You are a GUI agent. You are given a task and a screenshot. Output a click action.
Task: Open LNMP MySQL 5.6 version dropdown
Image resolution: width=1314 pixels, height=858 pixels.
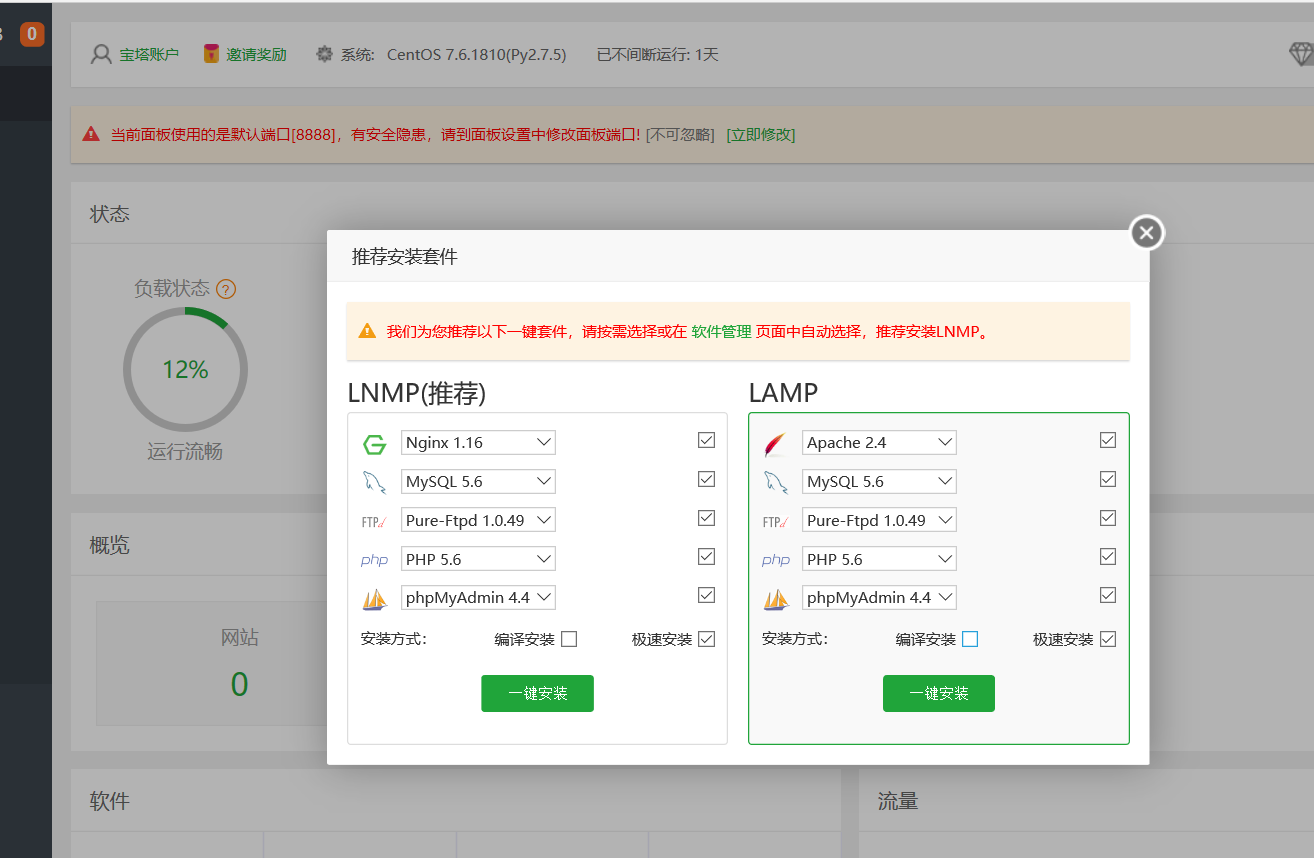[x=478, y=481]
